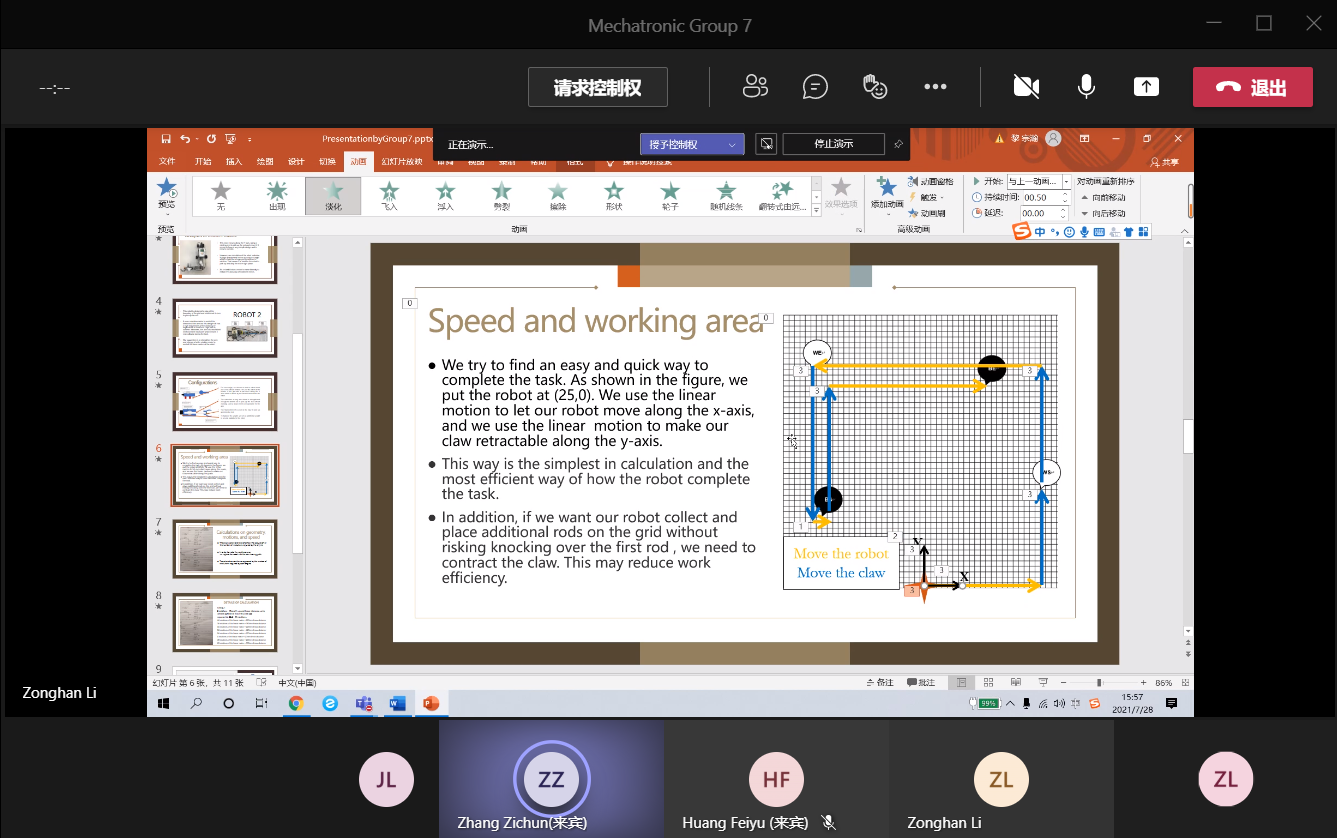Screen dimensions: 1337x838
Task: Open the meeting chat conversation
Action: [x=815, y=87]
